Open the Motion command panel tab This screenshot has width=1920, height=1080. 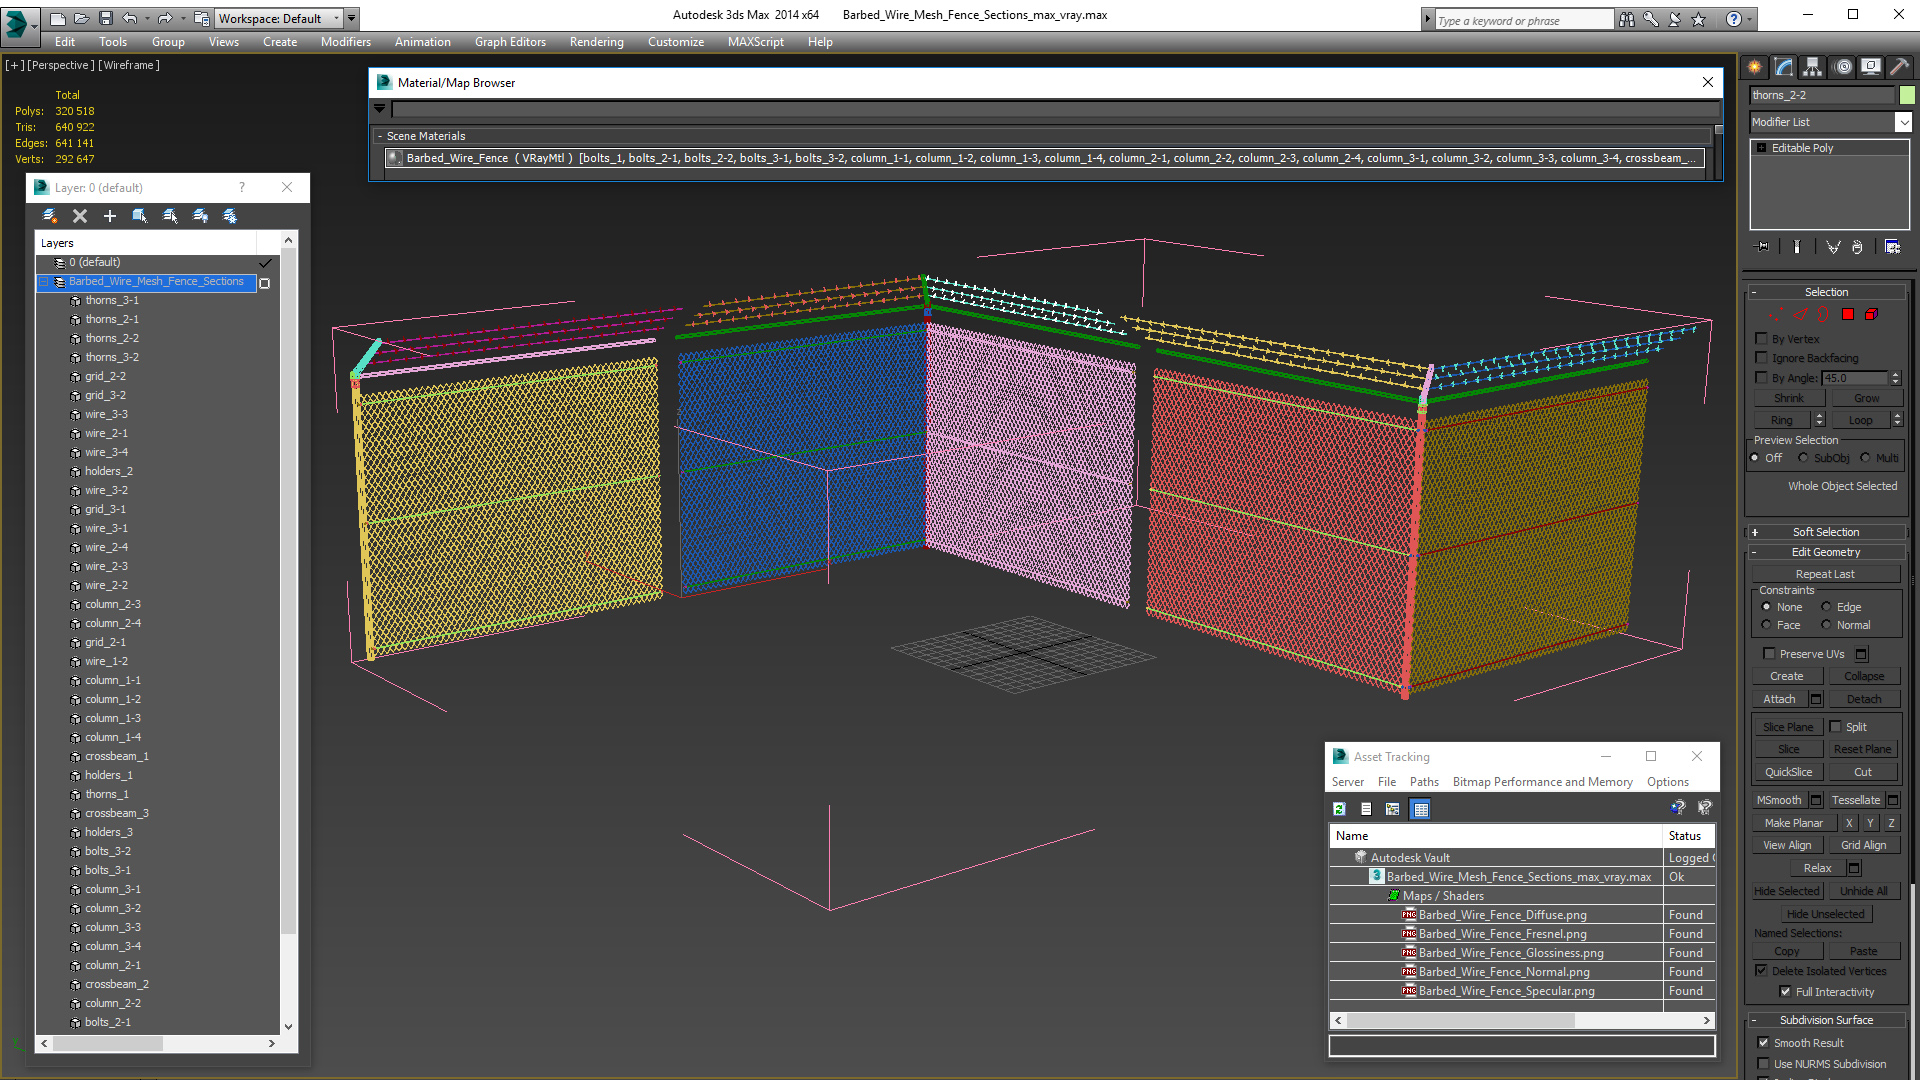pos(1843,67)
